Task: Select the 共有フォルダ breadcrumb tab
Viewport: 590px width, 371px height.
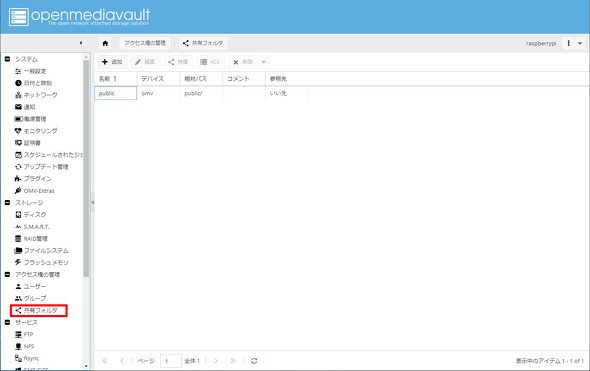Action: [x=203, y=43]
